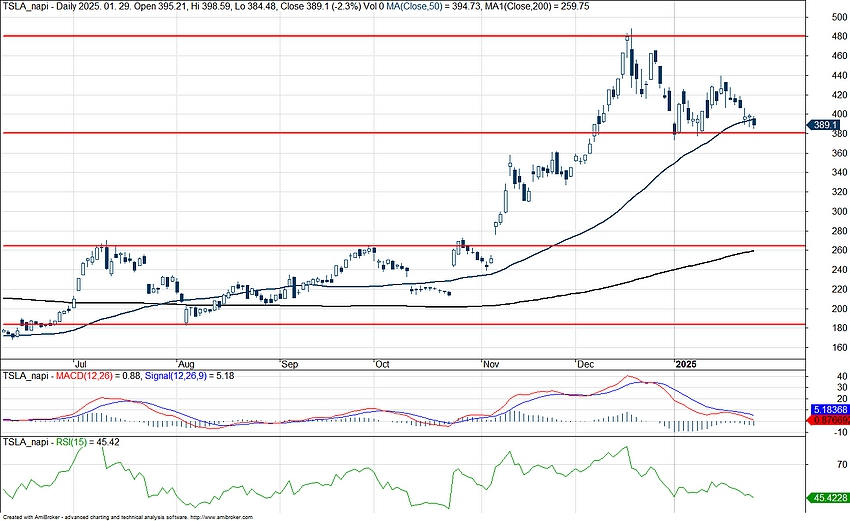The height and width of the screenshot is (521, 850).
Task: Click the 280 price axis label
Action: [x=839, y=231]
